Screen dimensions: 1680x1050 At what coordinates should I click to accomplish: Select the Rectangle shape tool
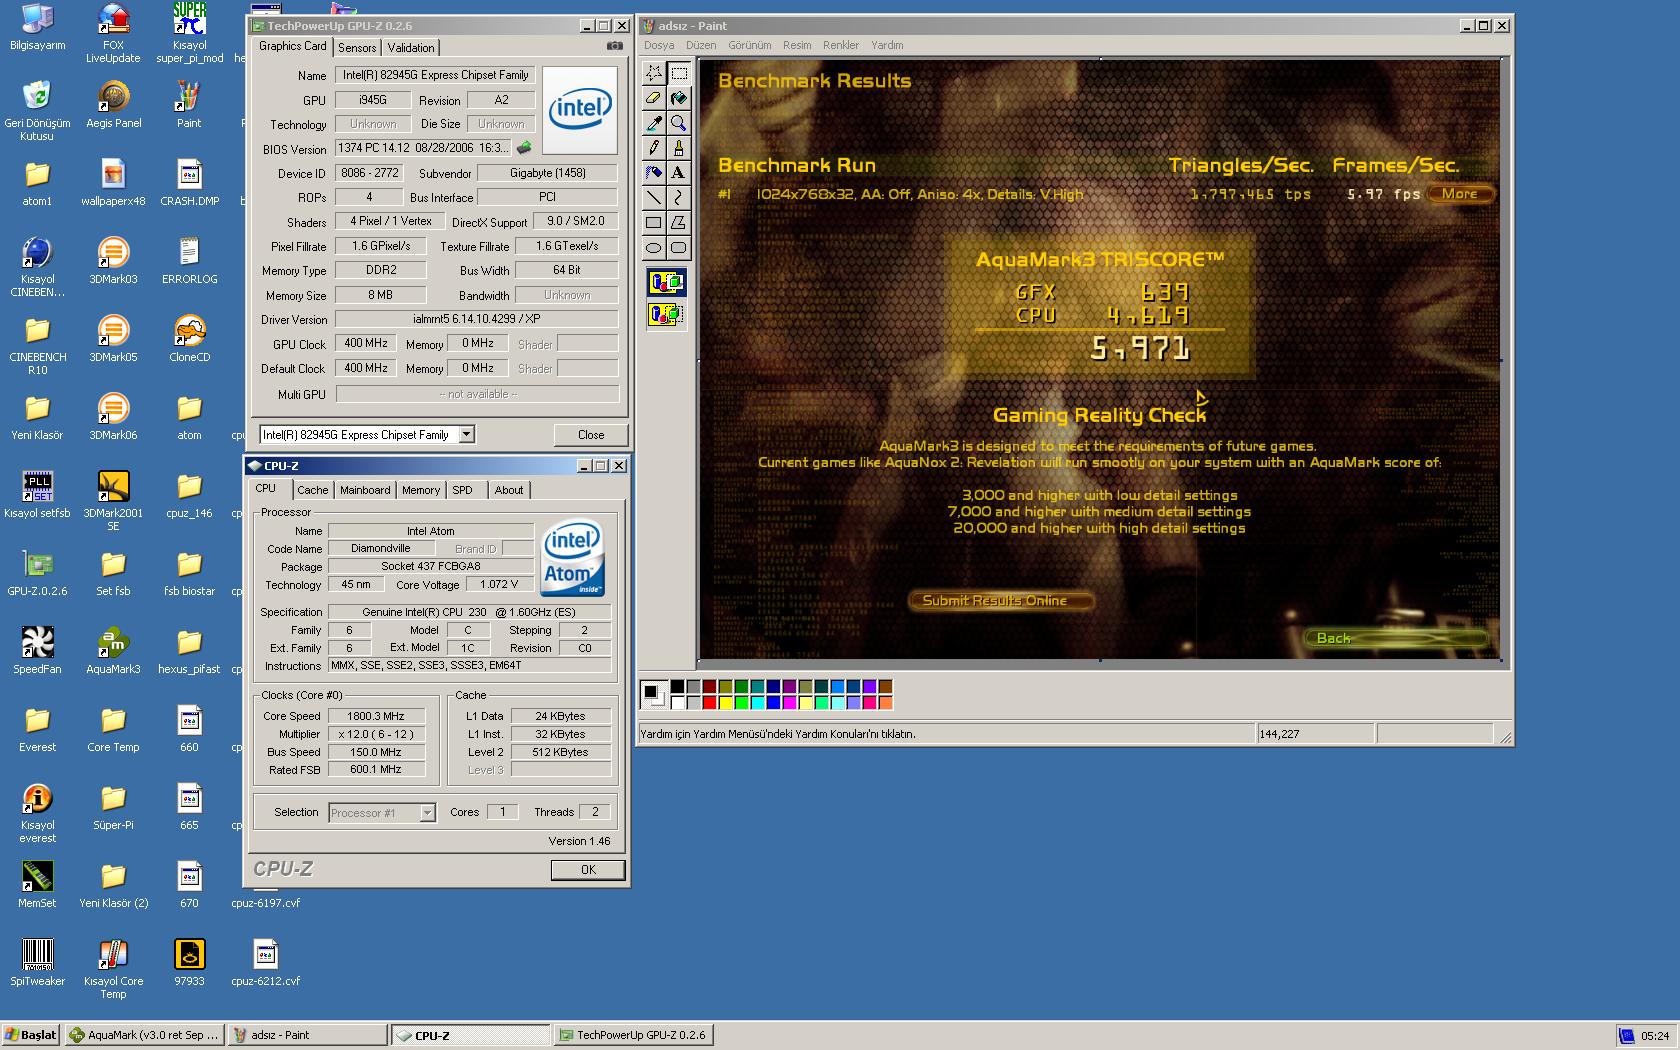click(653, 223)
